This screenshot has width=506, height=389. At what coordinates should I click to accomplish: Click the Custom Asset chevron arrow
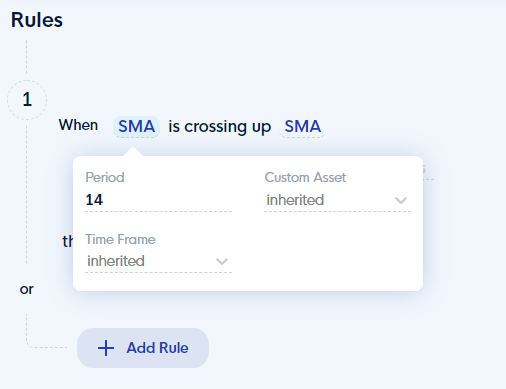pos(401,200)
